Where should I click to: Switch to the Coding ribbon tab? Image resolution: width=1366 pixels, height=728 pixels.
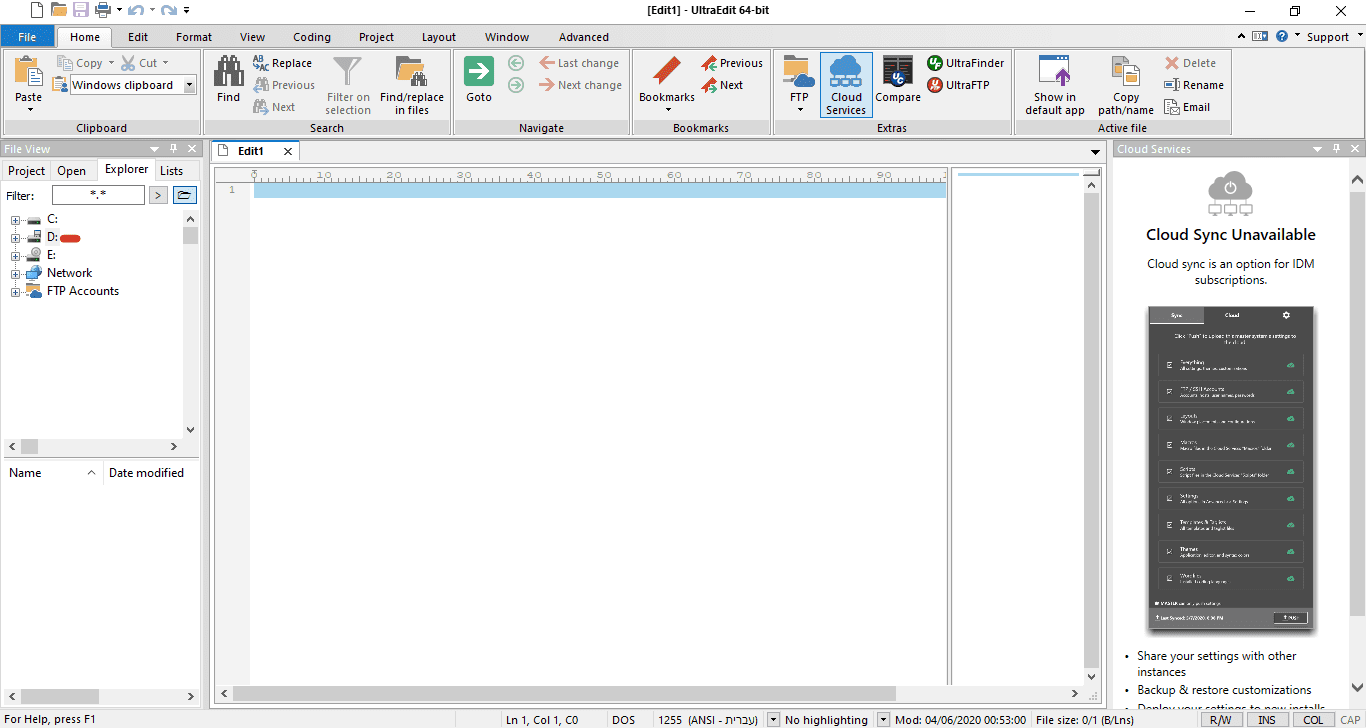pyautogui.click(x=311, y=37)
